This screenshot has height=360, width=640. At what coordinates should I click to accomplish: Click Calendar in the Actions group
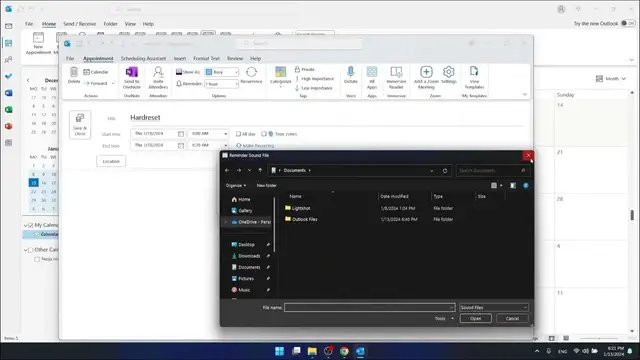coord(96,72)
